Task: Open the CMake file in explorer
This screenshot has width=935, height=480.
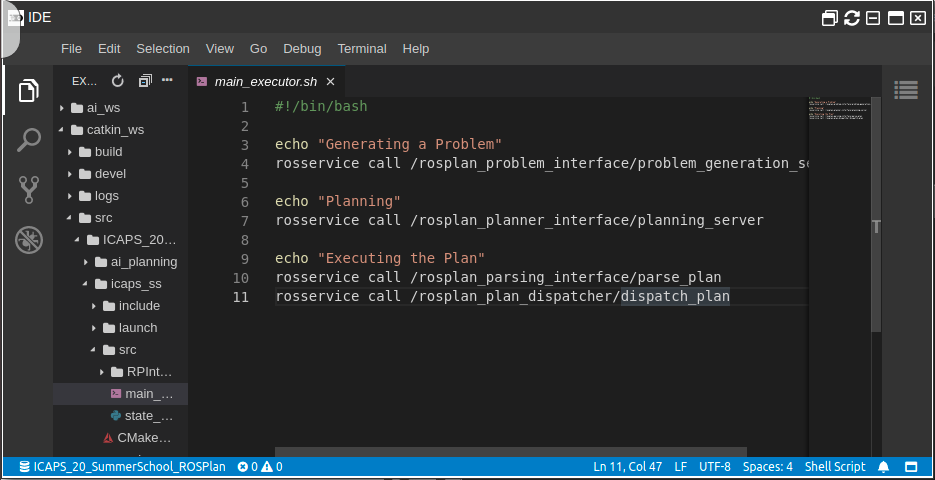Action: tap(120, 438)
